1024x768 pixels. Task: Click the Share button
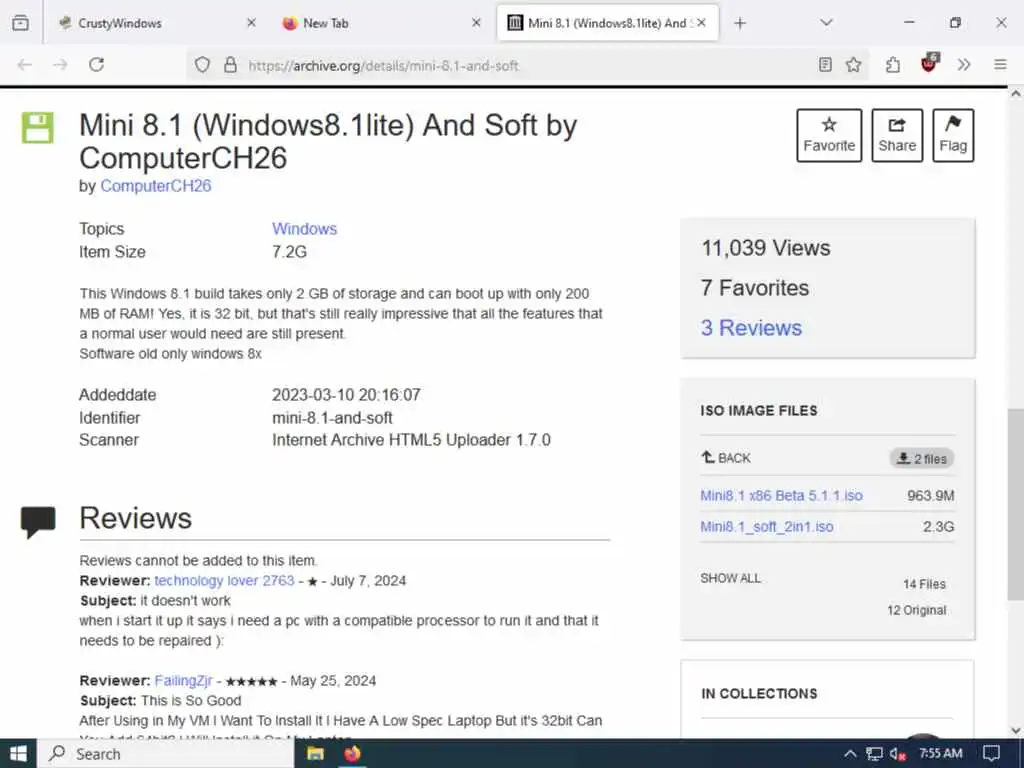coord(897,135)
